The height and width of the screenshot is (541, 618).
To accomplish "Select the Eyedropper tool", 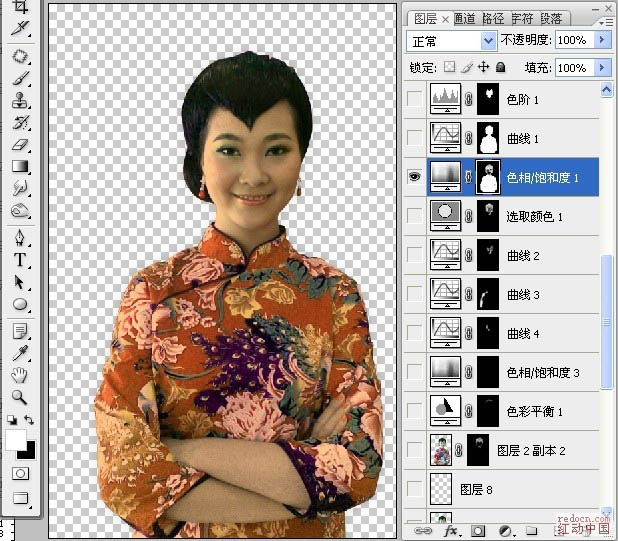I will pos(20,353).
